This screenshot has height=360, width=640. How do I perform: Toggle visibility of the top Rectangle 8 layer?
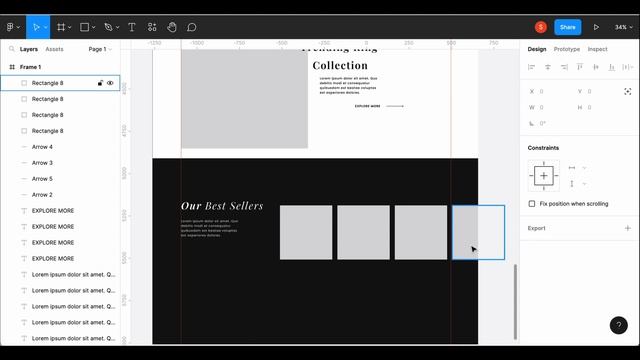click(x=110, y=83)
